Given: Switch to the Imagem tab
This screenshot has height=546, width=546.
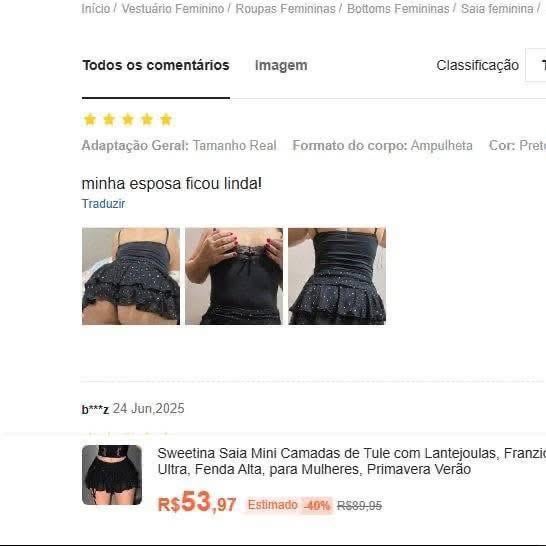Looking at the screenshot, I should point(281,65).
